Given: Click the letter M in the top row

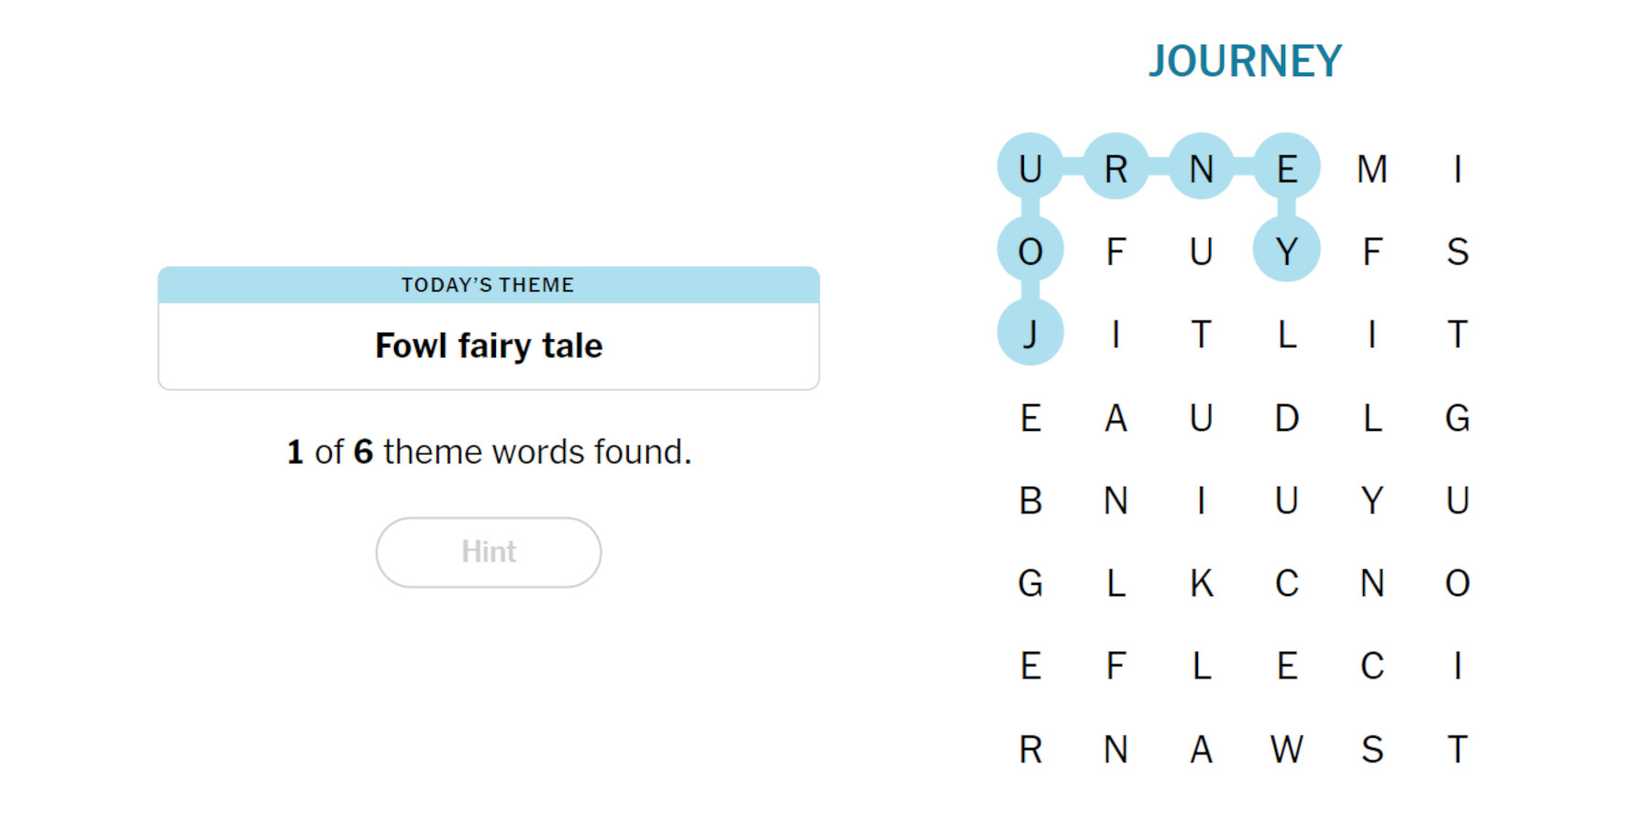Looking at the screenshot, I should click(x=1373, y=167).
